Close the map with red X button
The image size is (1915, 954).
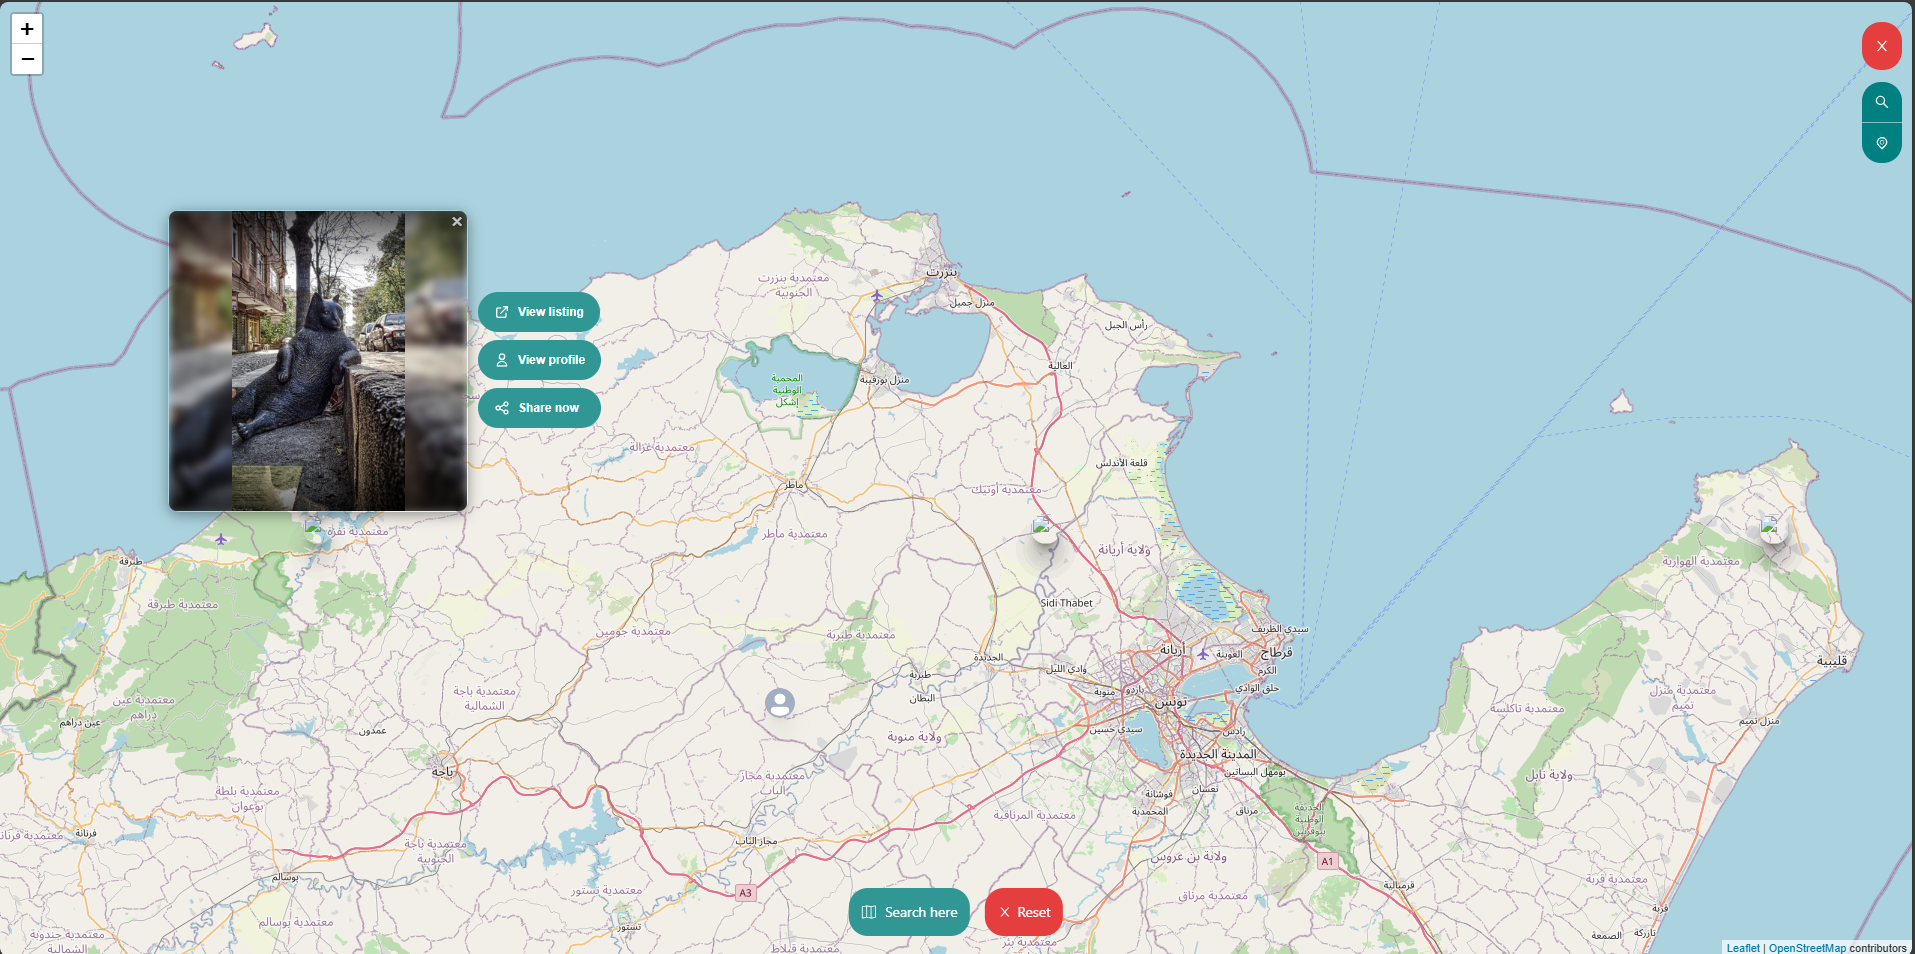1881,46
